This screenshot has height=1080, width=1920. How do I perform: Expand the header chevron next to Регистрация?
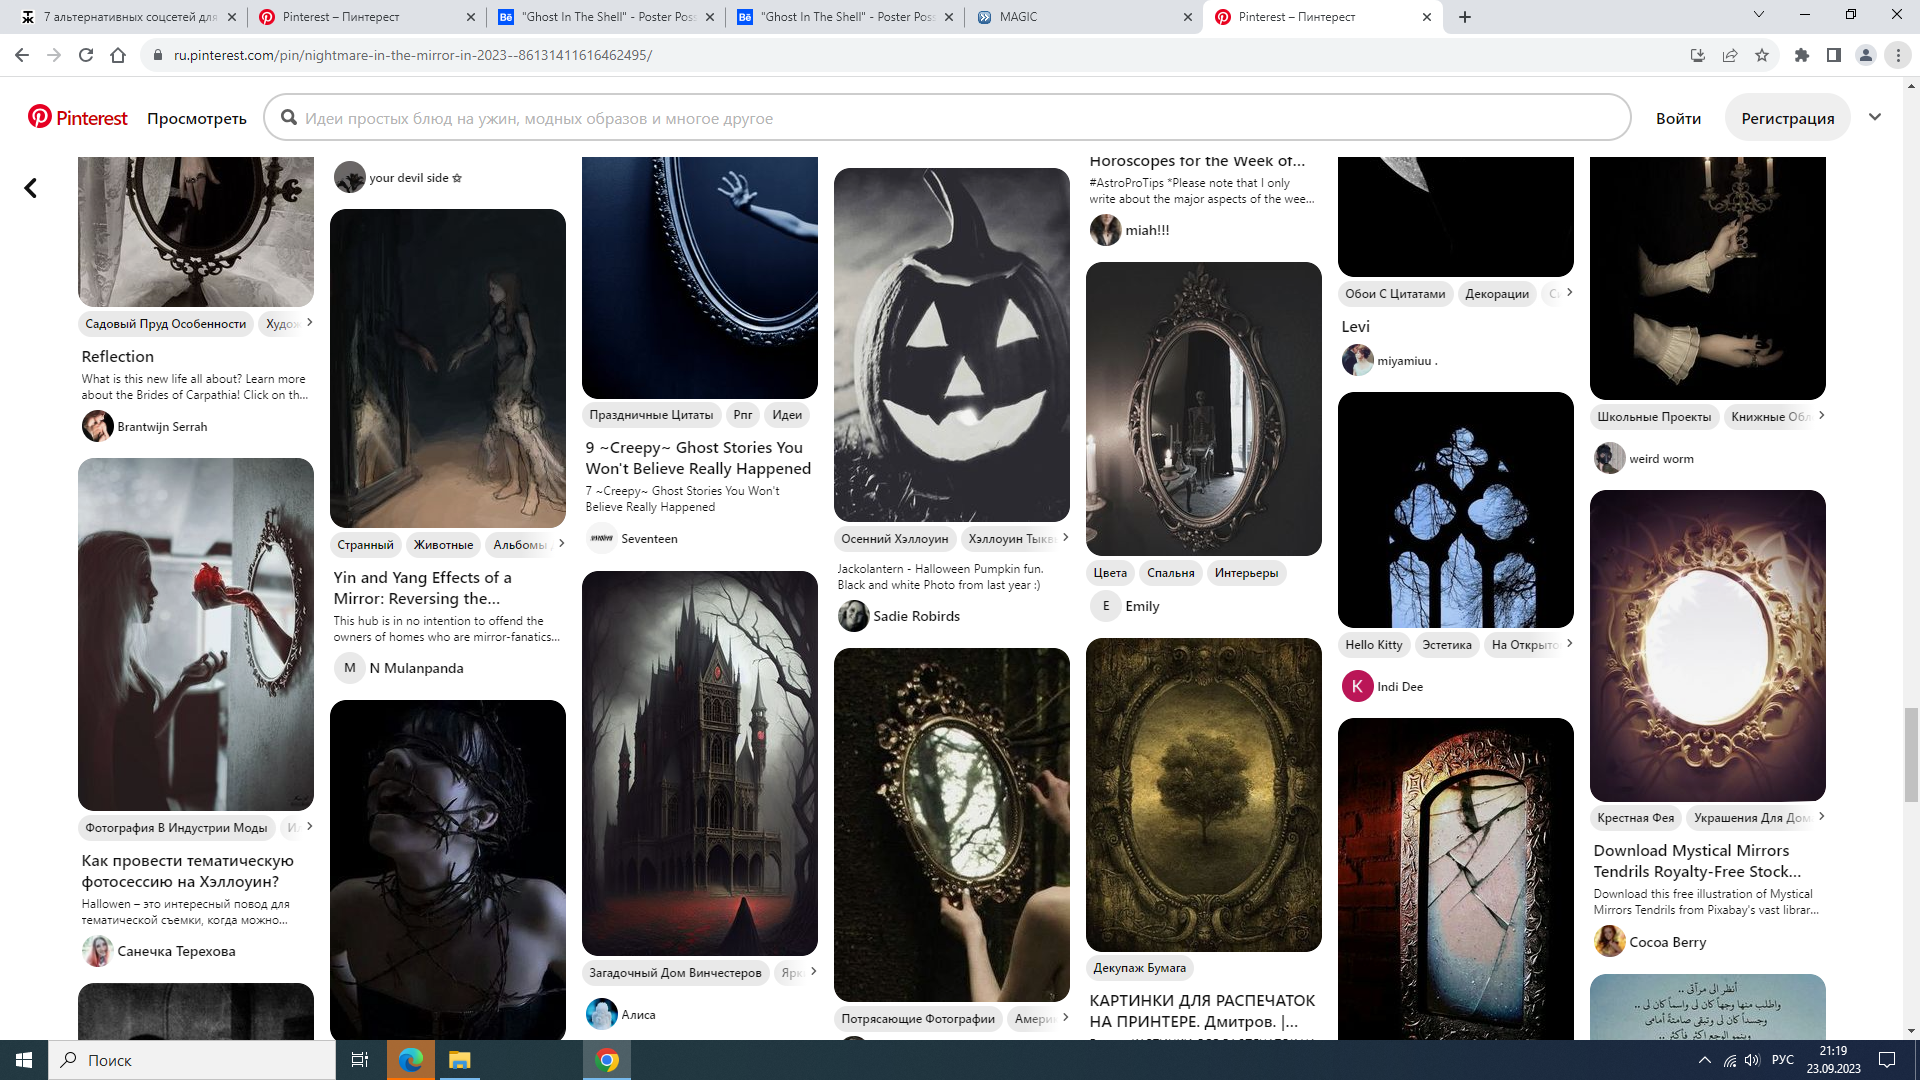pyautogui.click(x=1875, y=117)
